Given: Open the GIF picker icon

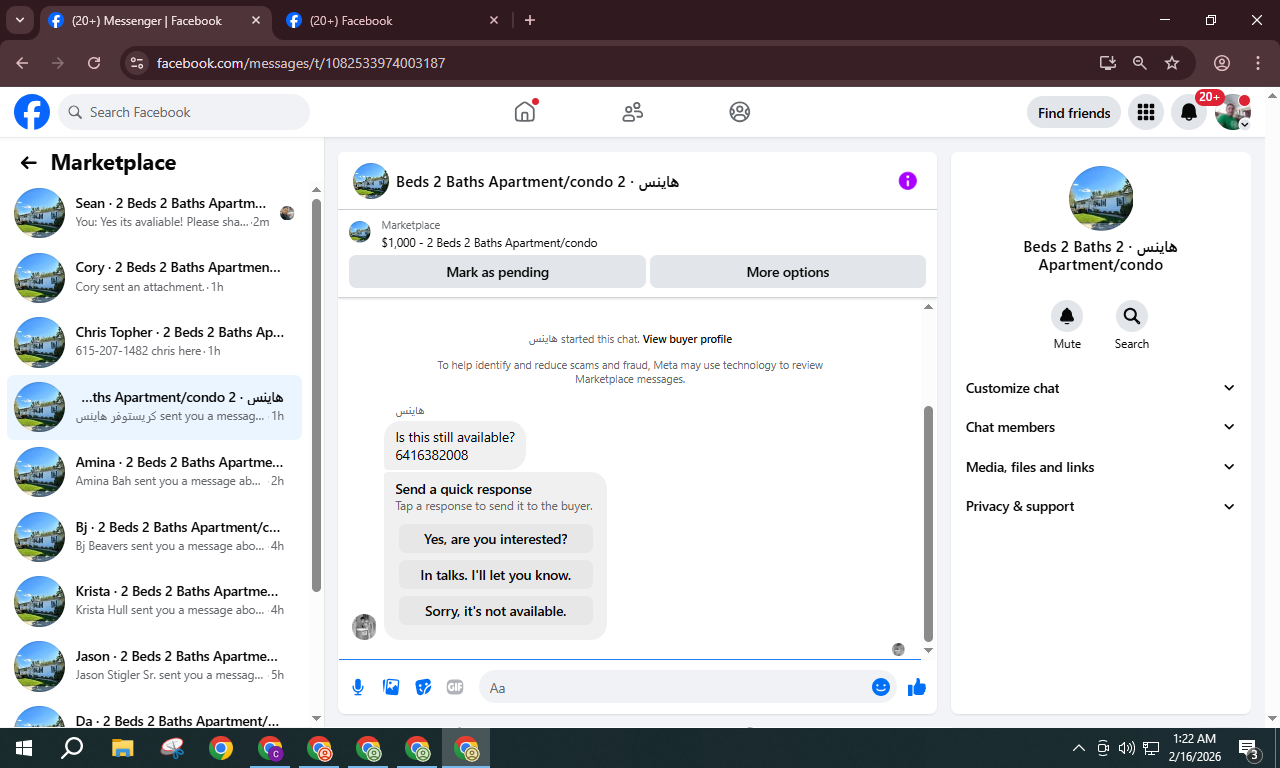Looking at the screenshot, I should [x=455, y=687].
